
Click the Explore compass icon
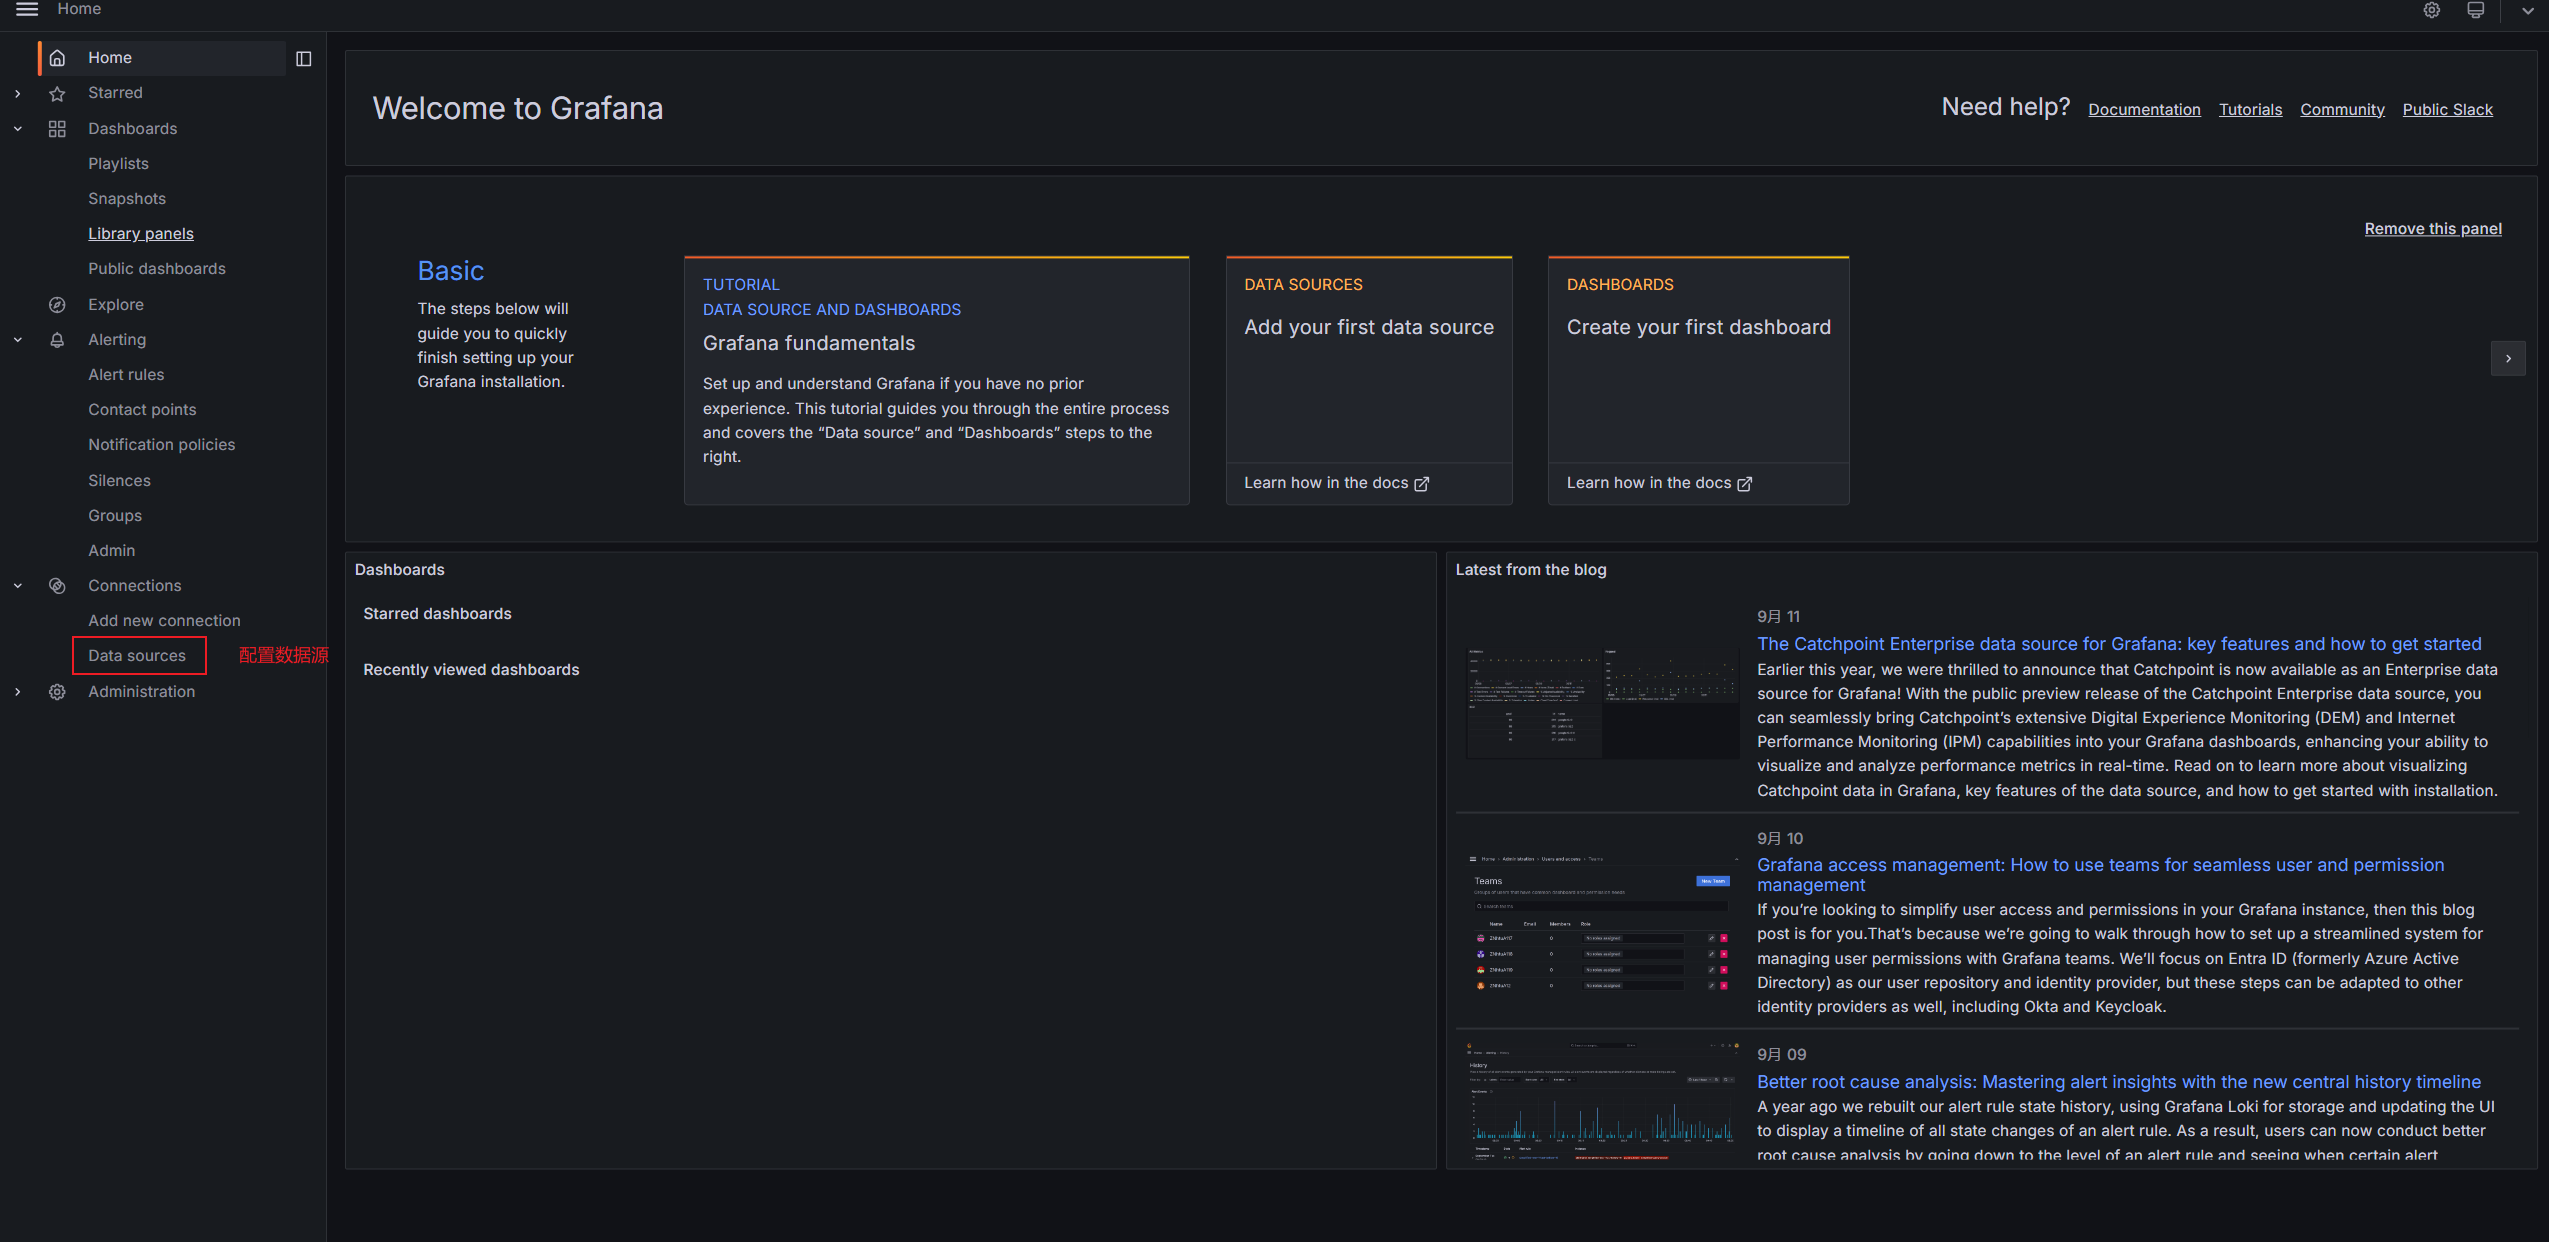(58, 305)
